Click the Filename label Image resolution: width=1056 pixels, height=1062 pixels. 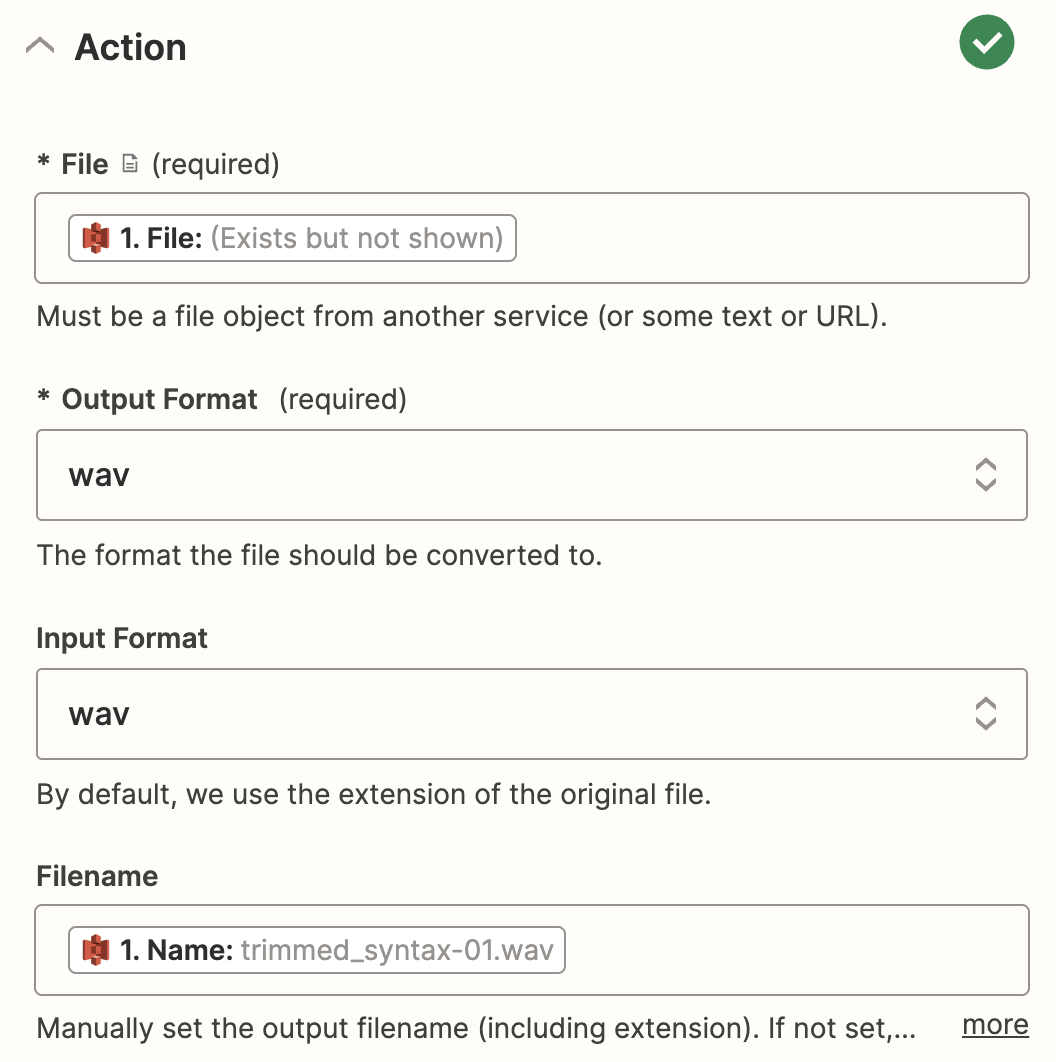click(97, 876)
